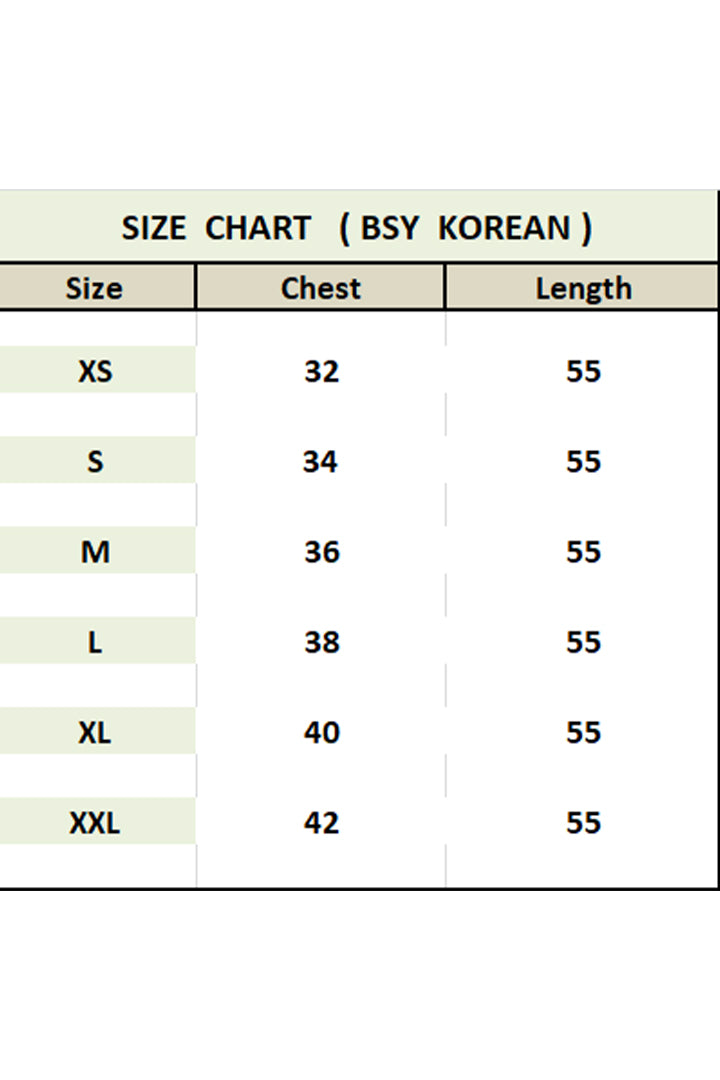Select chest value 42
Viewport: 720px width, 1080px height.
pyautogui.click(x=321, y=822)
